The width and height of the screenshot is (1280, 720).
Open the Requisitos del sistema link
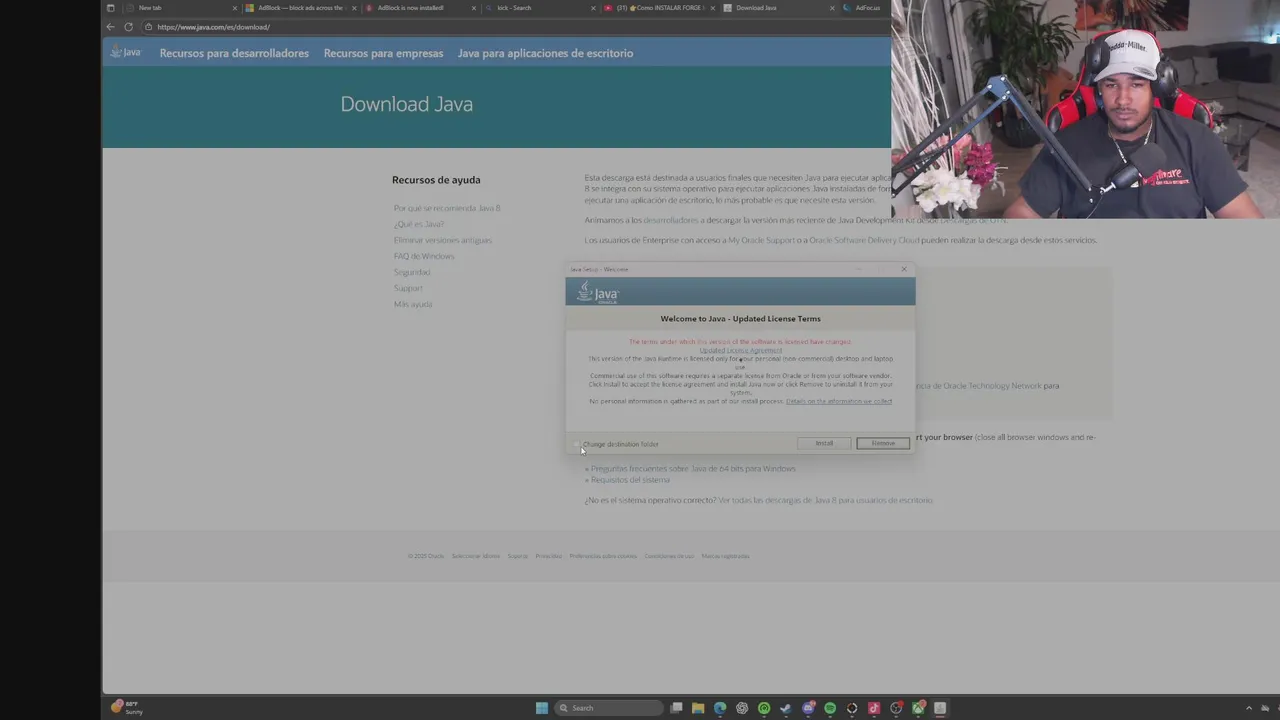tap(630, 479)
